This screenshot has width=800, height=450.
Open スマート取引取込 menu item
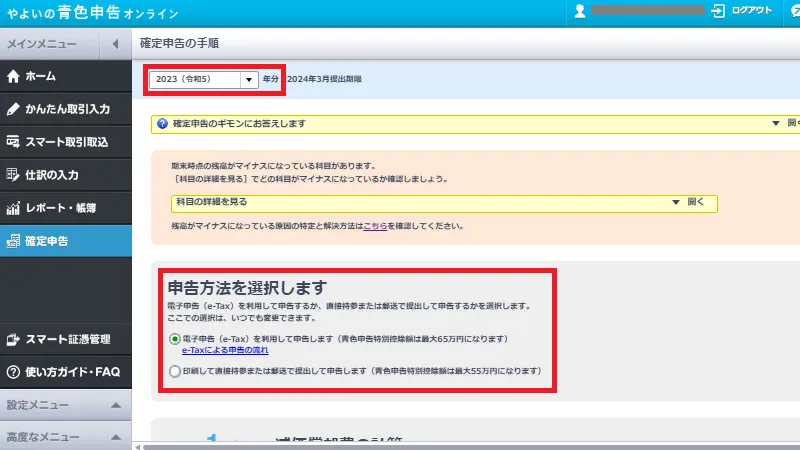(x=66, y=142)
